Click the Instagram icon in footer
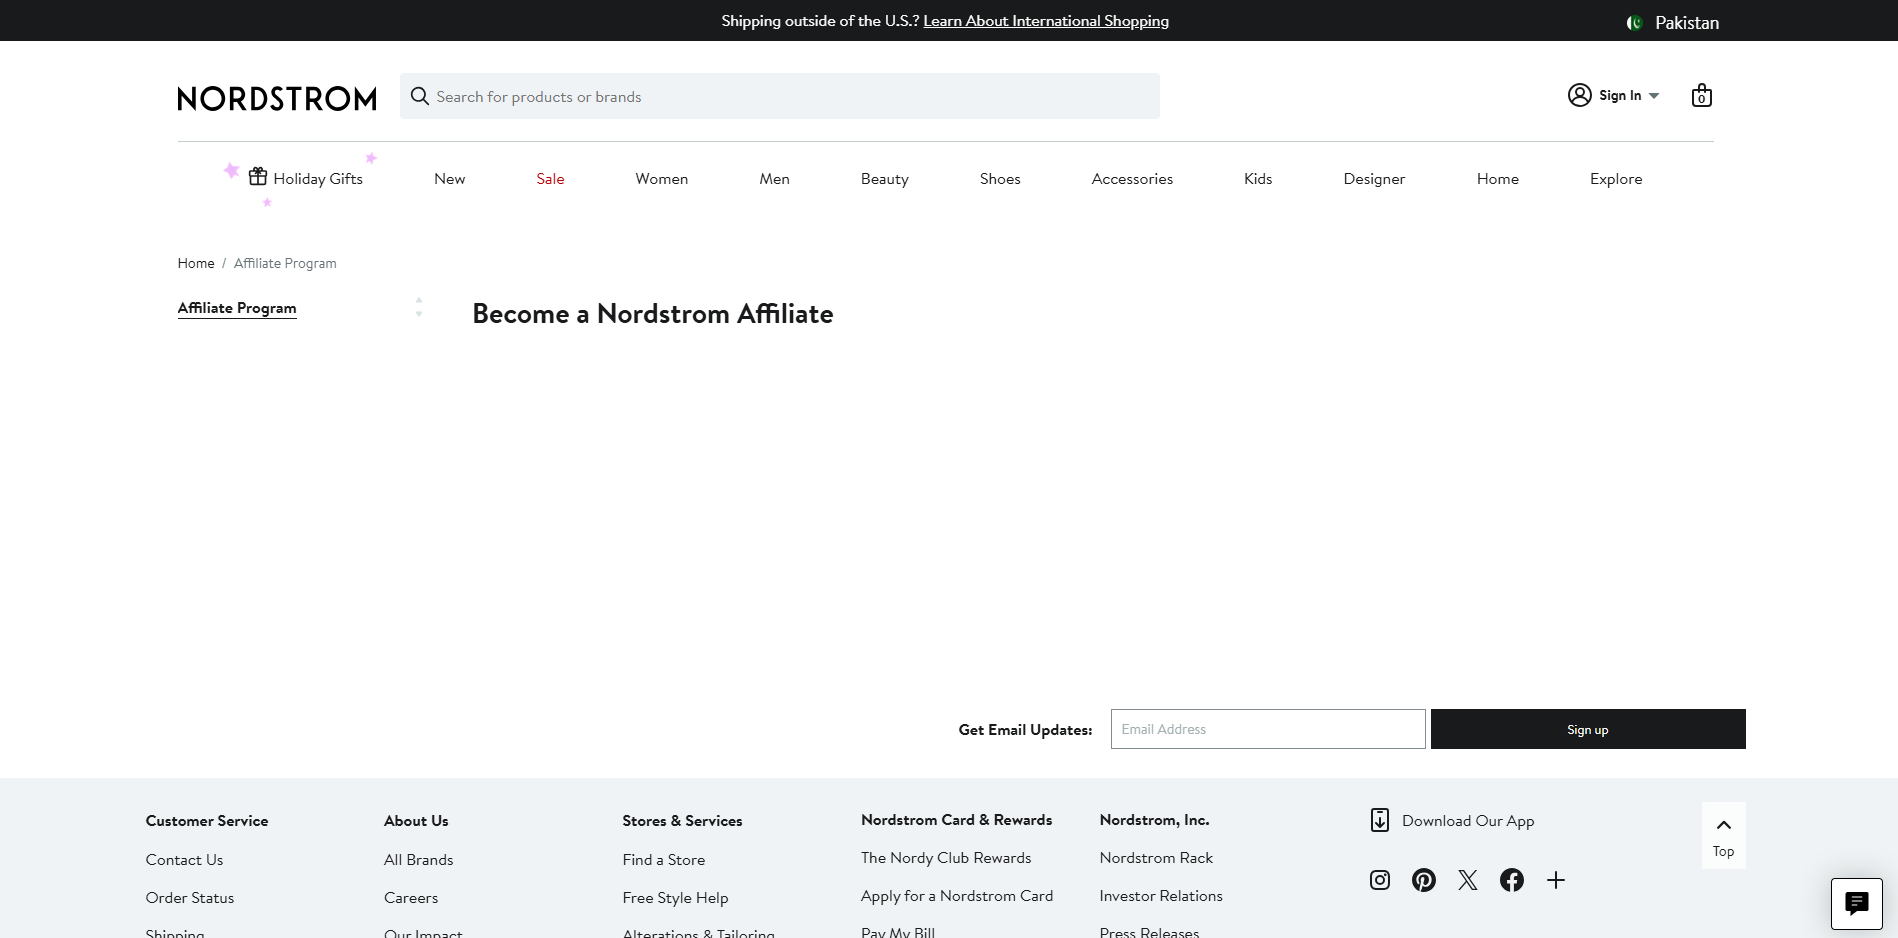 (x=1379, y=880)
